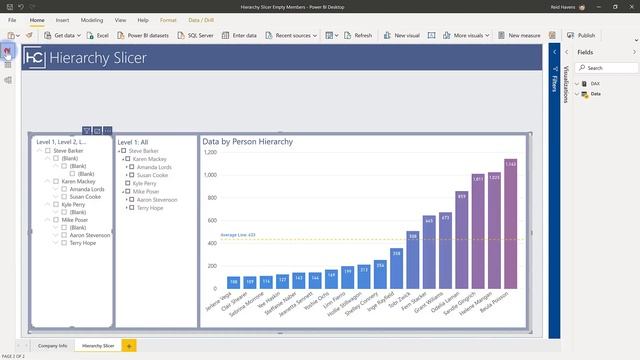
Task: Open More options ellipsis above the slicer
Action: point(107,131)
